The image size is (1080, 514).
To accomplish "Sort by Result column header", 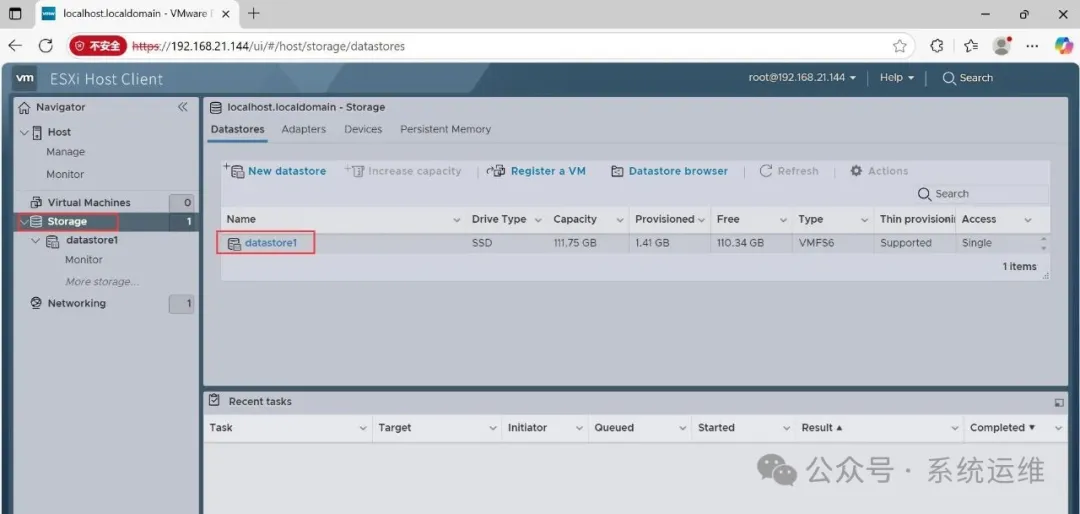I will click(822, 428).
